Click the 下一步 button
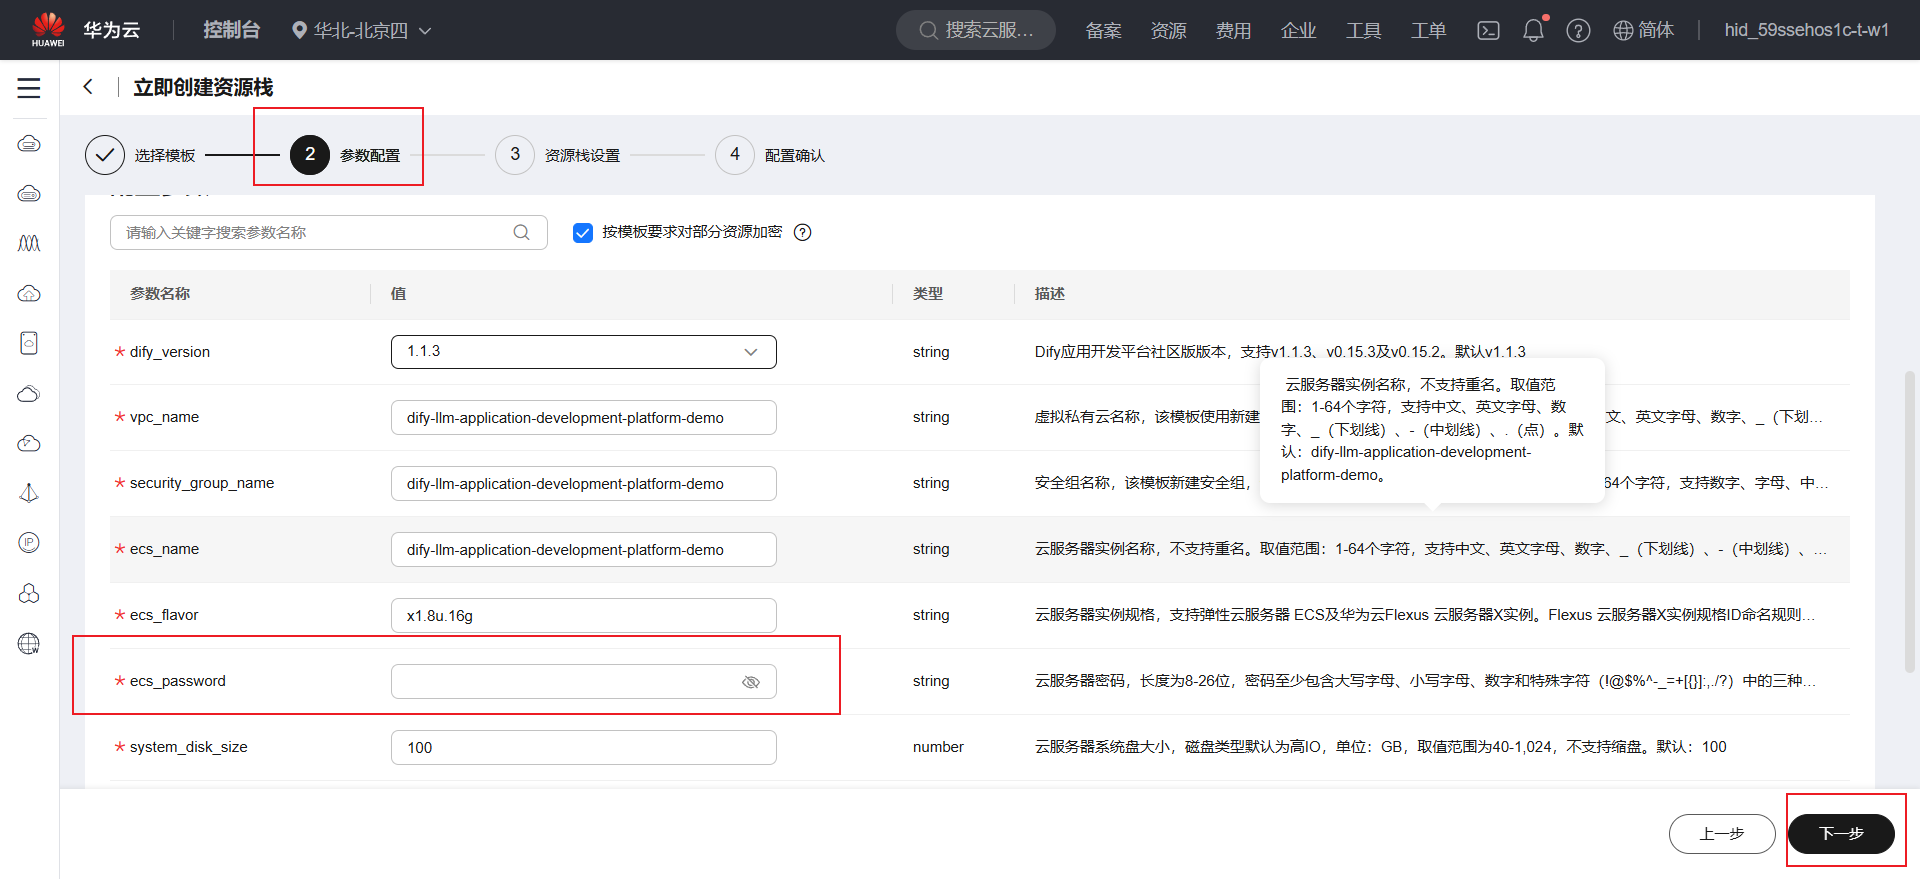The width and height of the screenshot is (1920, 879). (x=1841, y=833)
